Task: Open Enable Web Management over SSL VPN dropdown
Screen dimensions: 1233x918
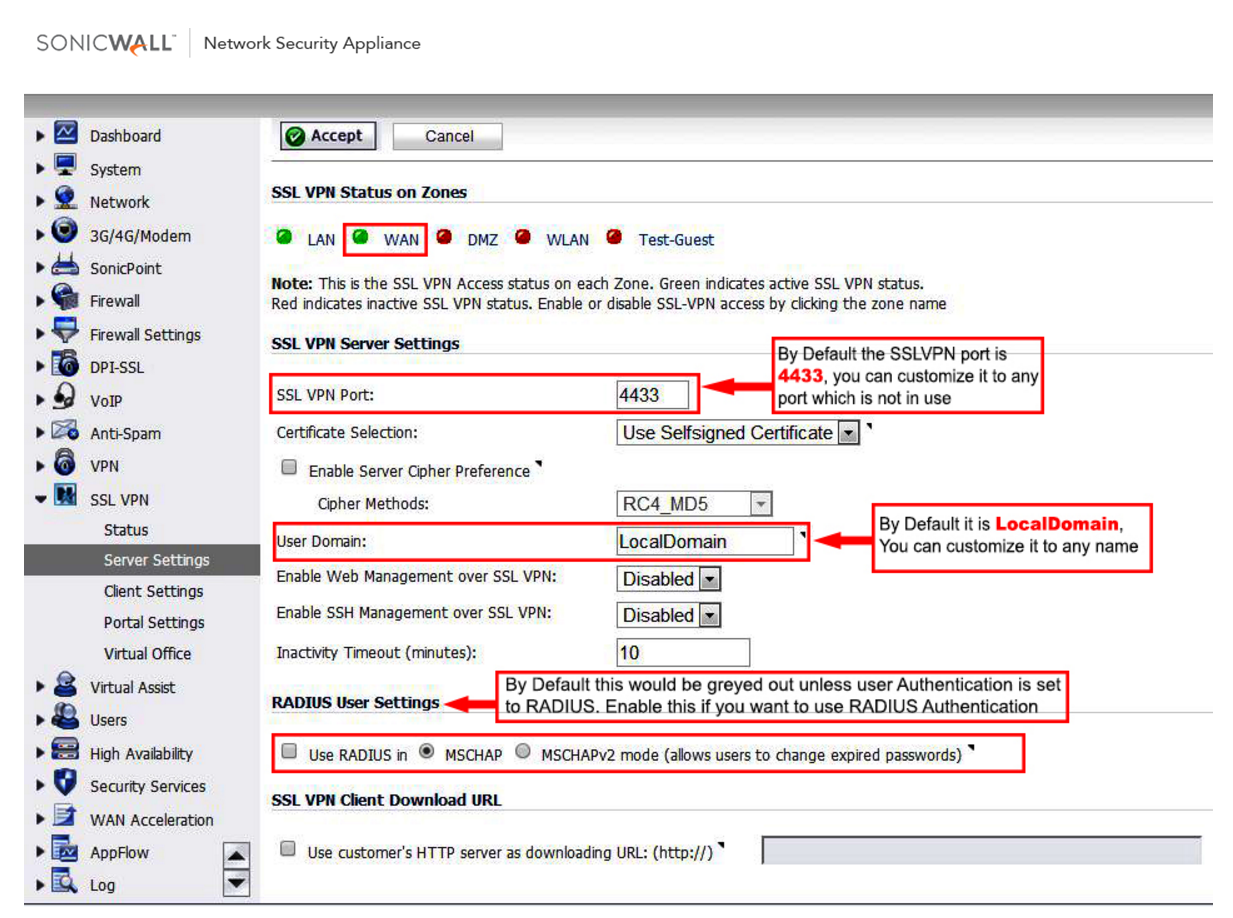Action: click(x=668, y=579)
